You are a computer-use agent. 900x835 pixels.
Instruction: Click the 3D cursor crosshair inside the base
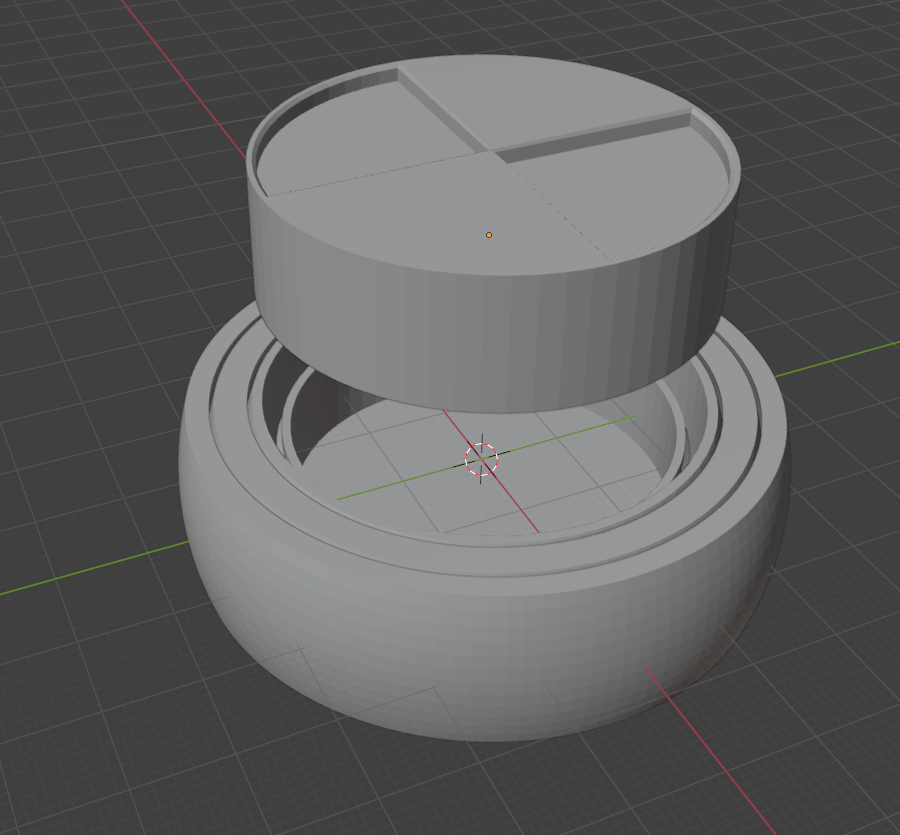coord(481,459)
